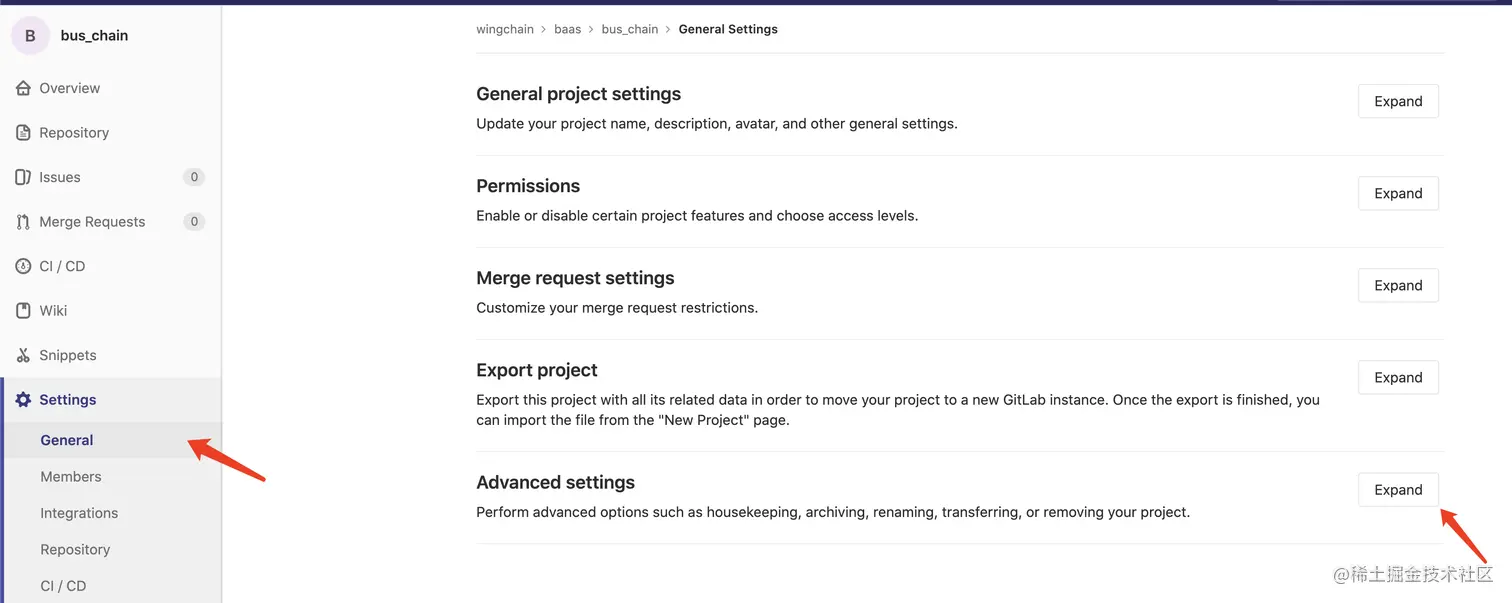Expand the Export project section
This screenshot has height=603, width=1512.
(1397, 377)
